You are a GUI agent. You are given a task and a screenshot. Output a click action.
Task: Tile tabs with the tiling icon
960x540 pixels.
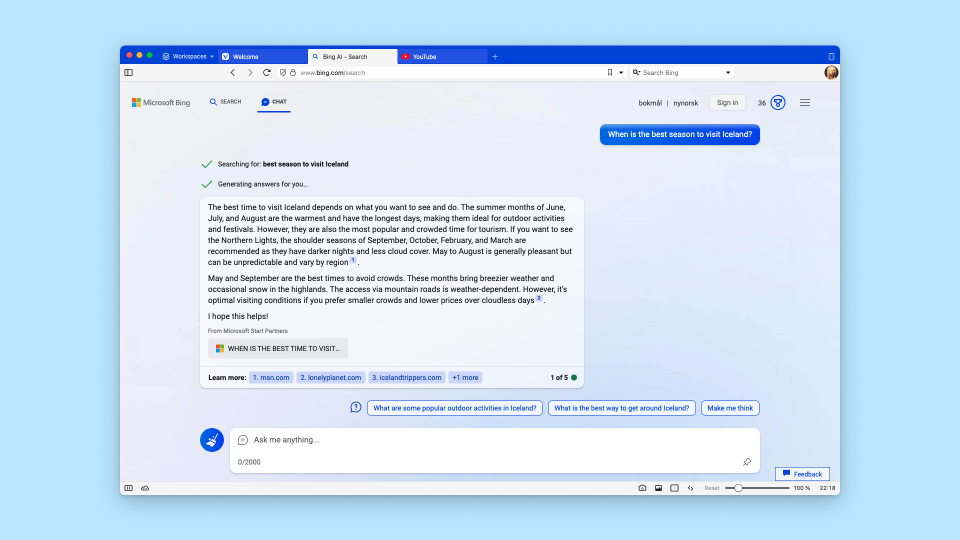(x=674, y=488)
